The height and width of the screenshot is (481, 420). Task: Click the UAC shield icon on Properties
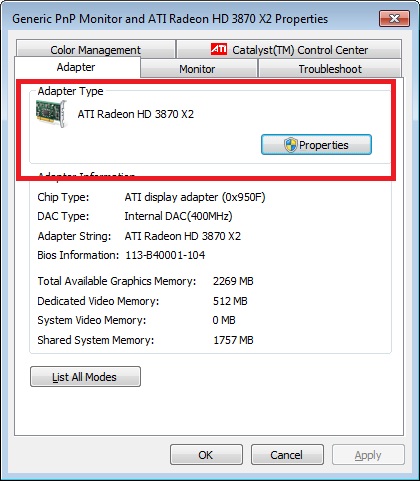coord(290,145)
